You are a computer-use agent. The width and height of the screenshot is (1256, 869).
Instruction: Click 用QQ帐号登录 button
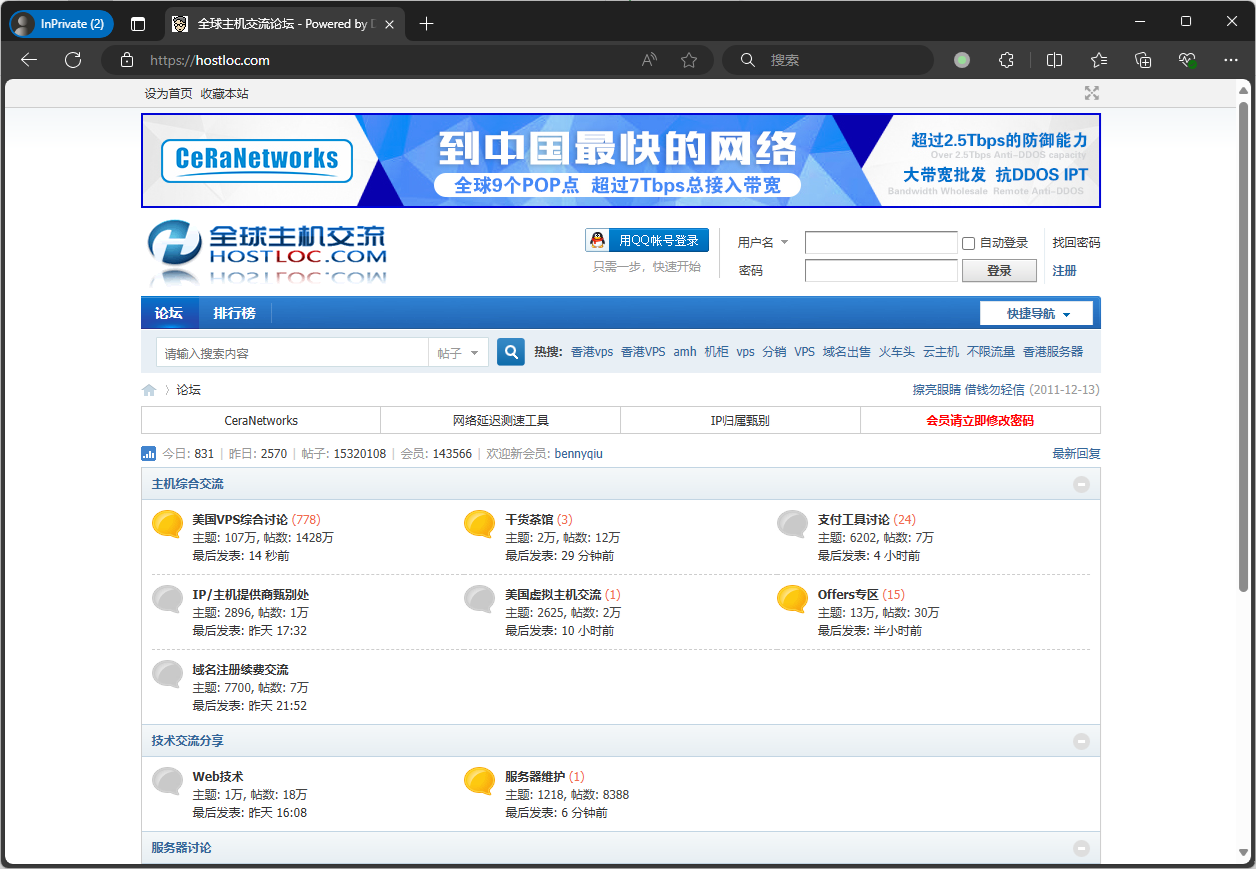pyautogui.click(x=647, y=240)
